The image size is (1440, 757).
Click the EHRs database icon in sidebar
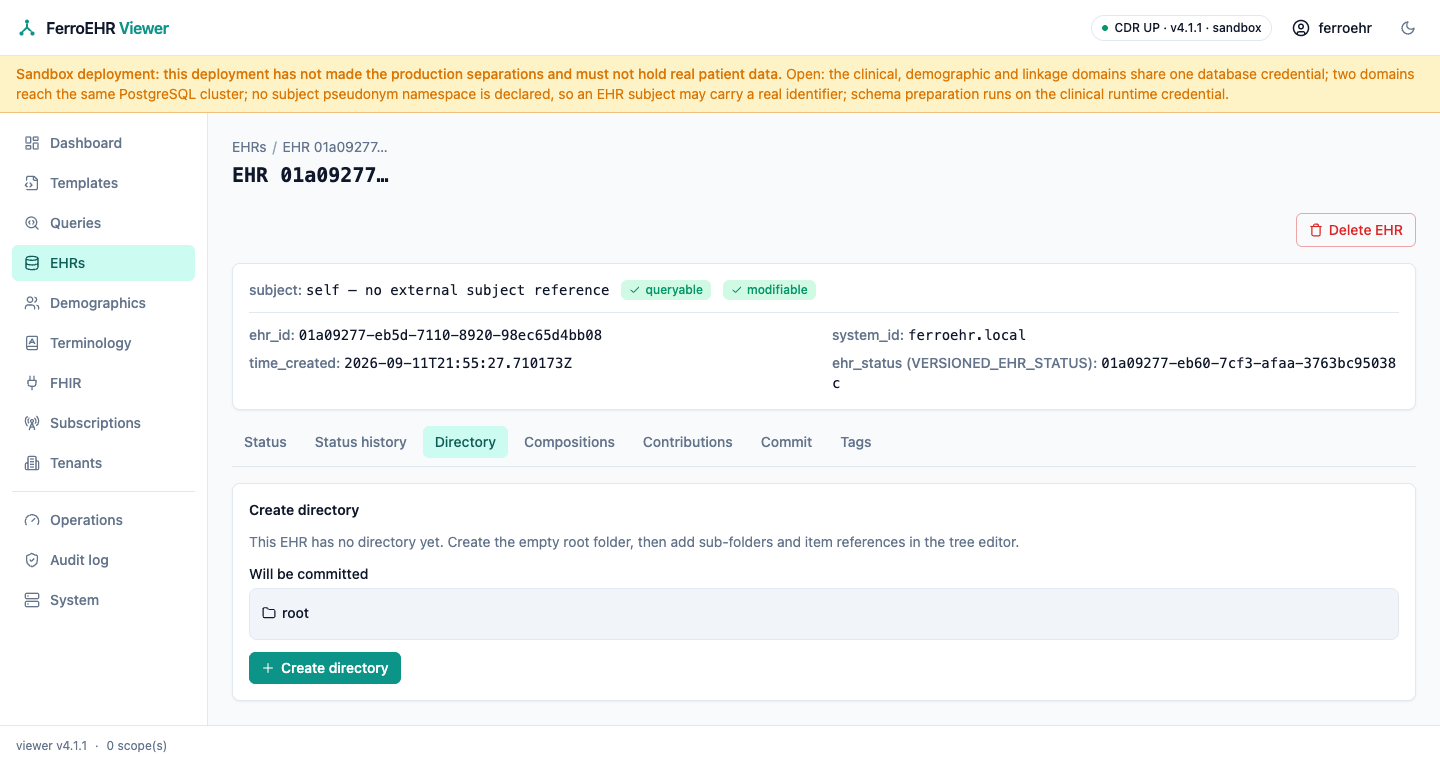(x=32, y=263)
